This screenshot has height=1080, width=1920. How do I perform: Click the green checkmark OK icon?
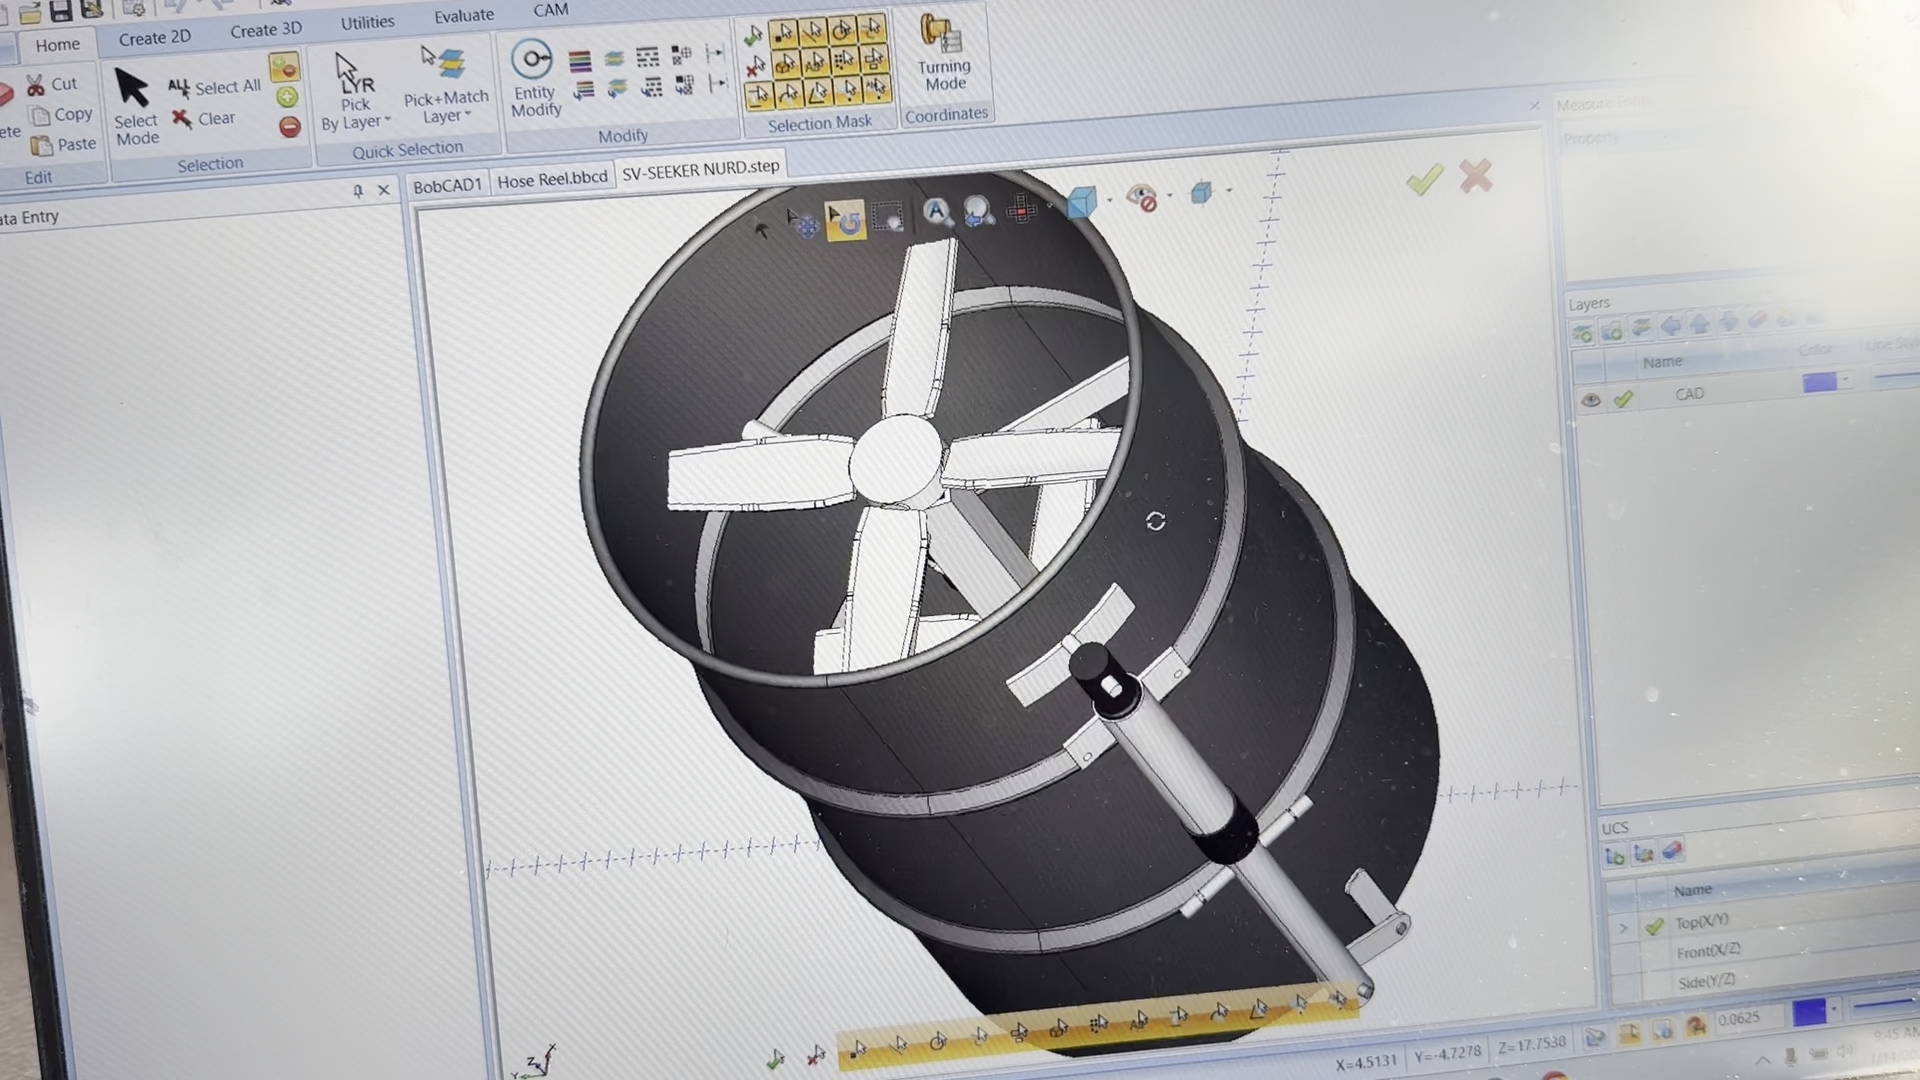[1424, 180]
